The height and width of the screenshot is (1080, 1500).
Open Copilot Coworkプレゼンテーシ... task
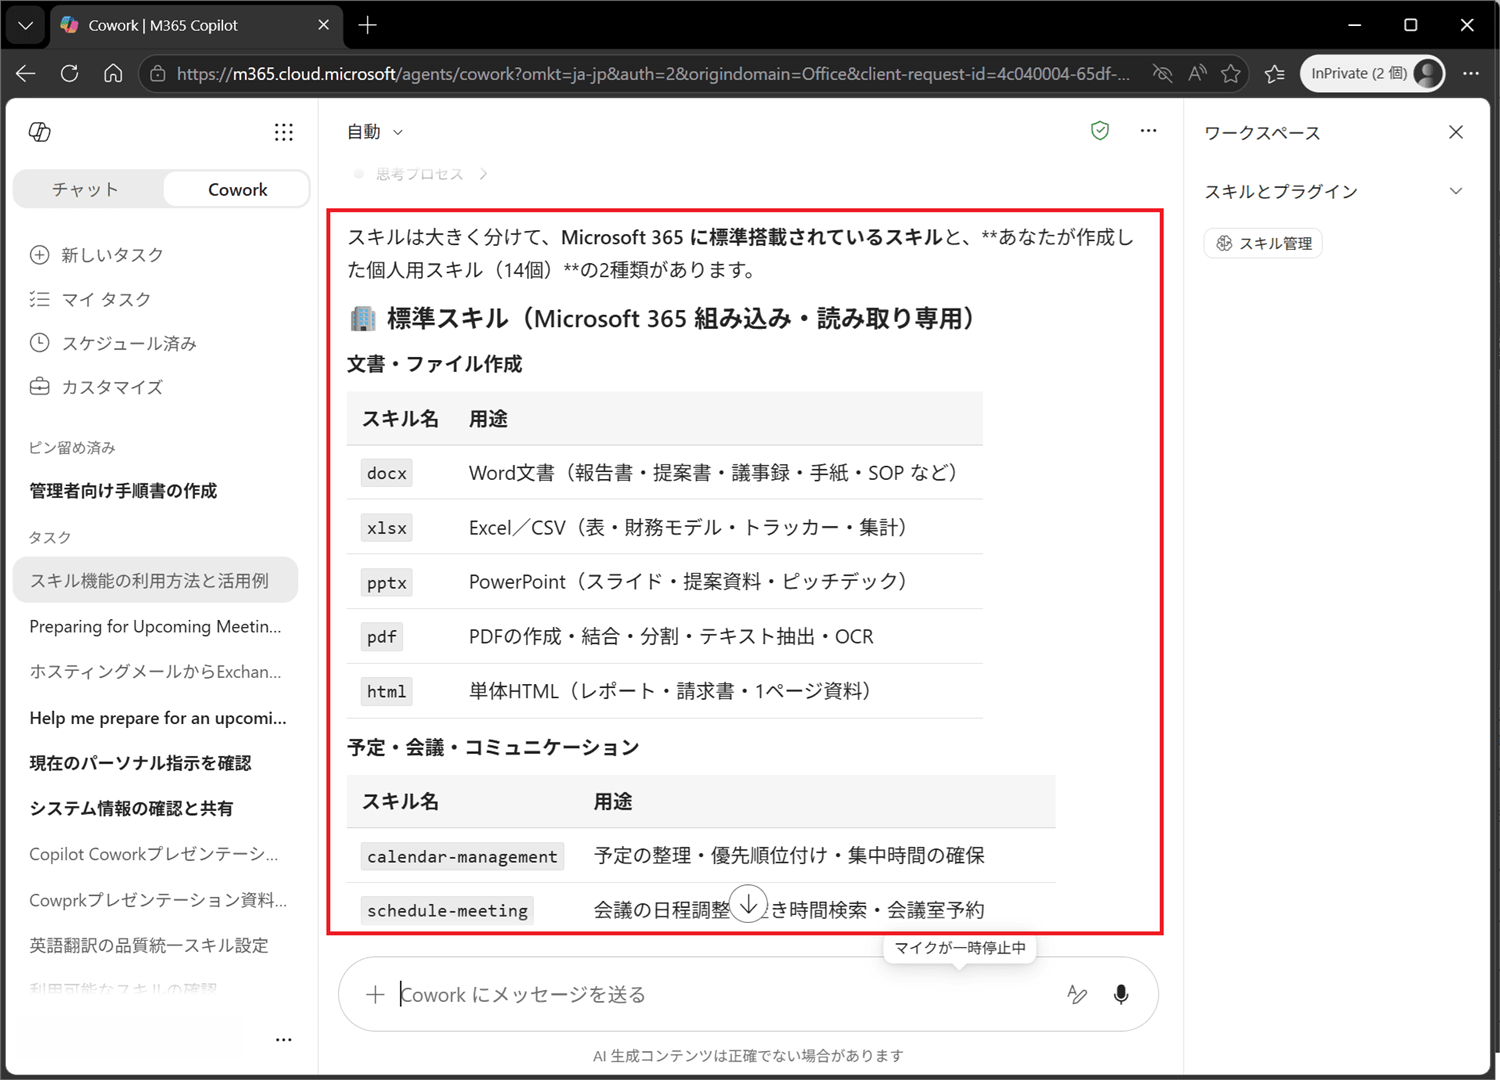point(155,854)
